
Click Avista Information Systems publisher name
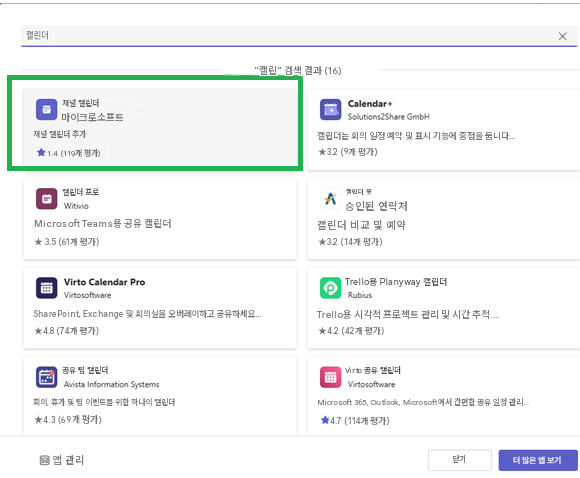point(111,384)
